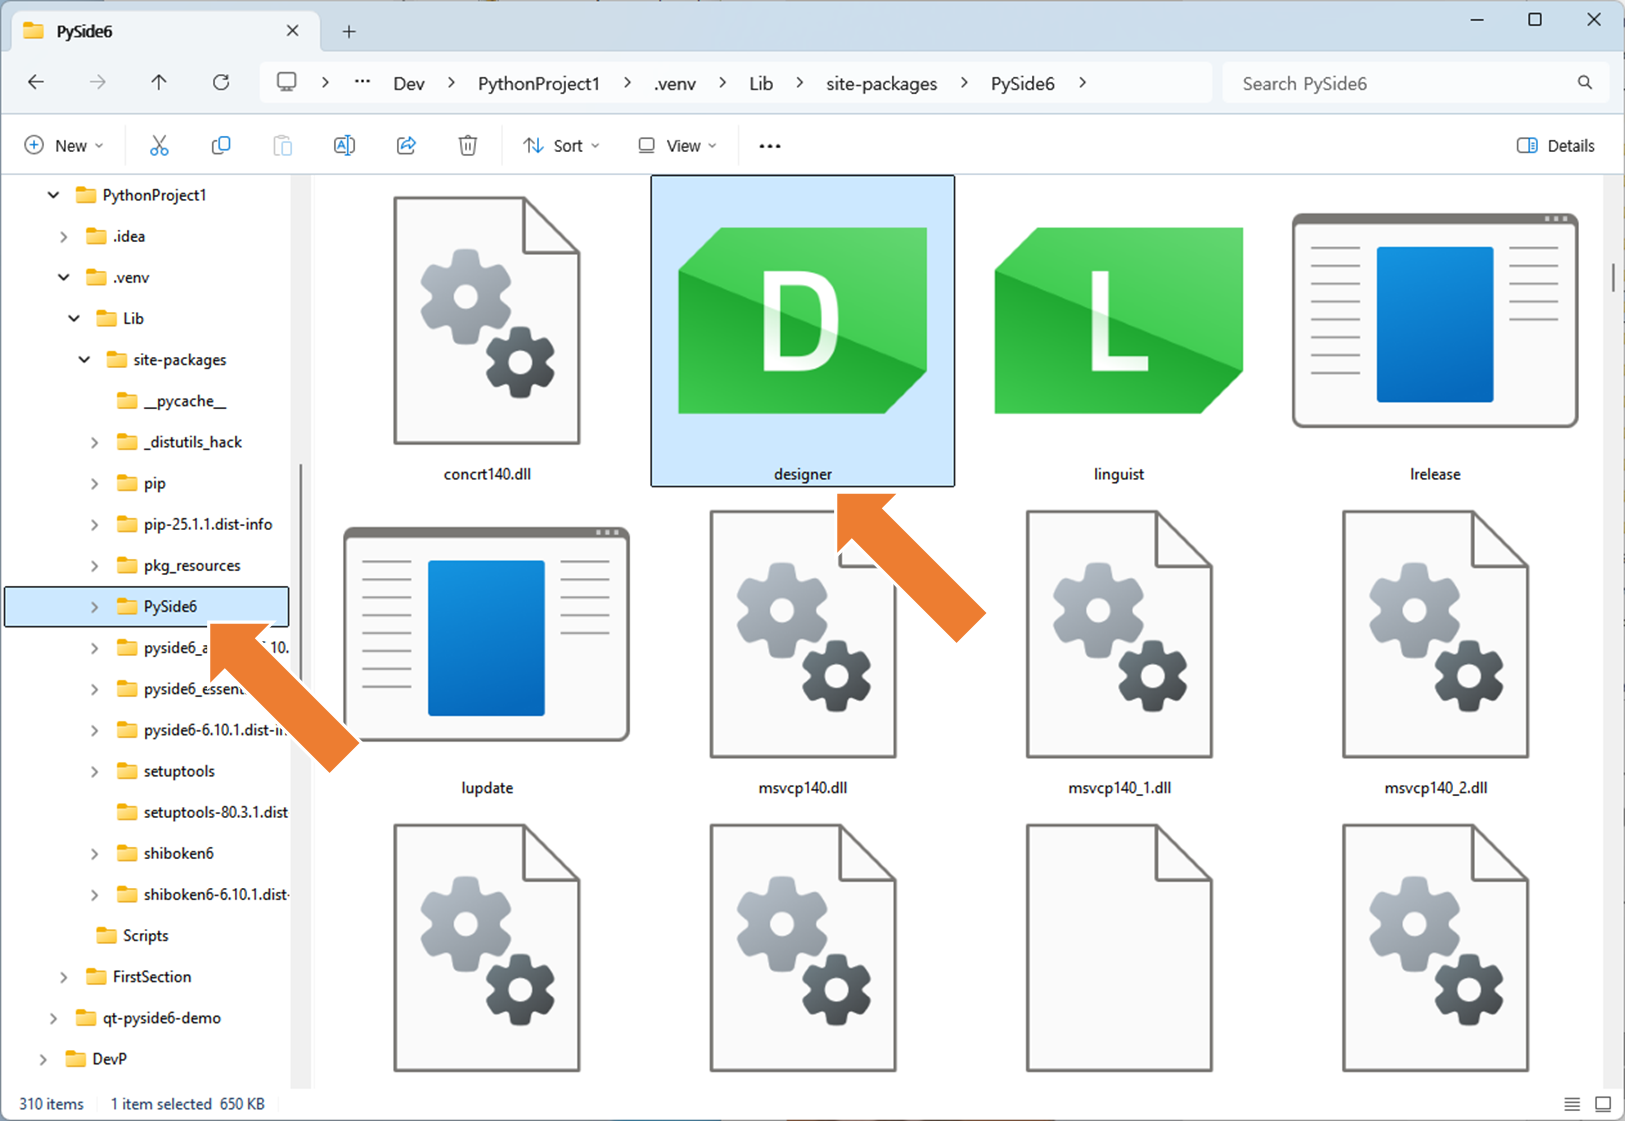
Task: Close the PySide6 tab
Action: point(292,31)
